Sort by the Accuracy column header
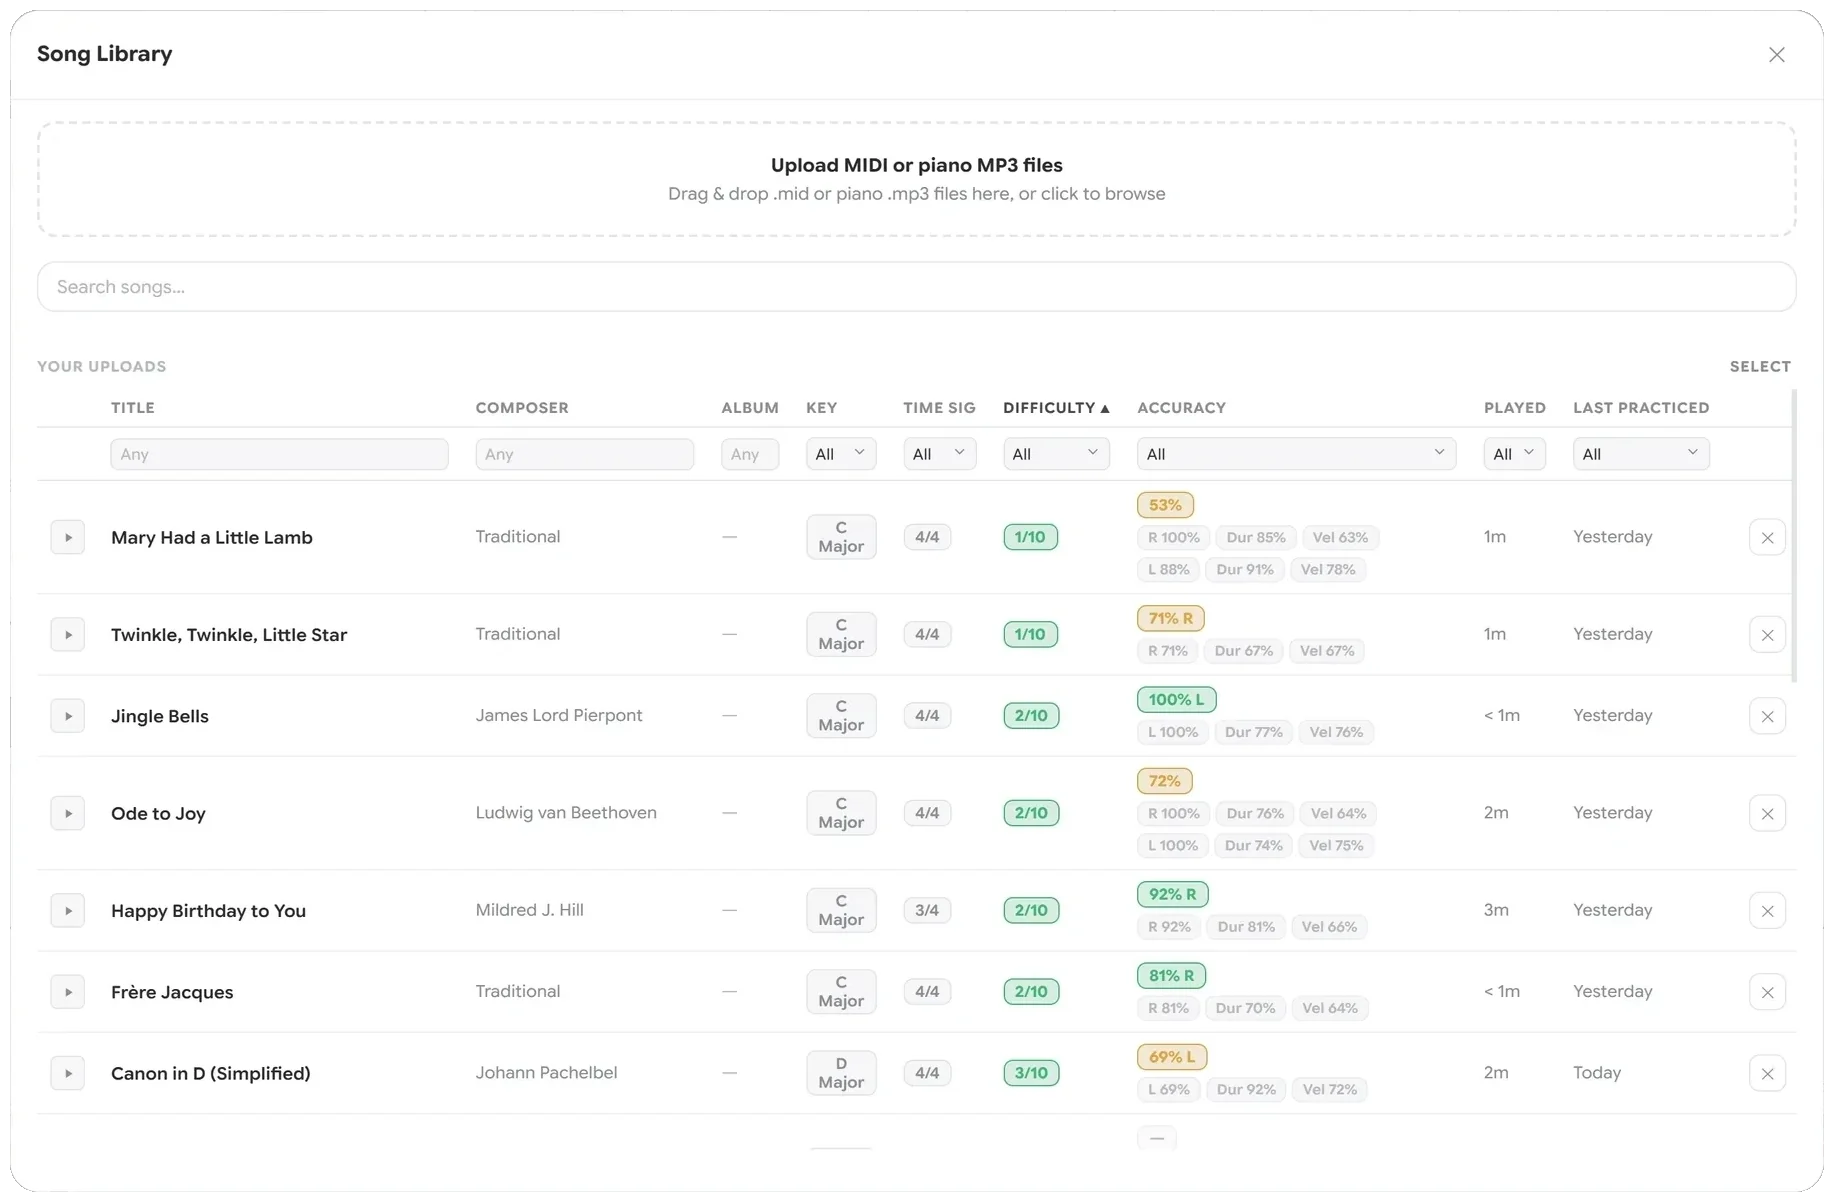 pyautogui.click(x=1181, y=408)
